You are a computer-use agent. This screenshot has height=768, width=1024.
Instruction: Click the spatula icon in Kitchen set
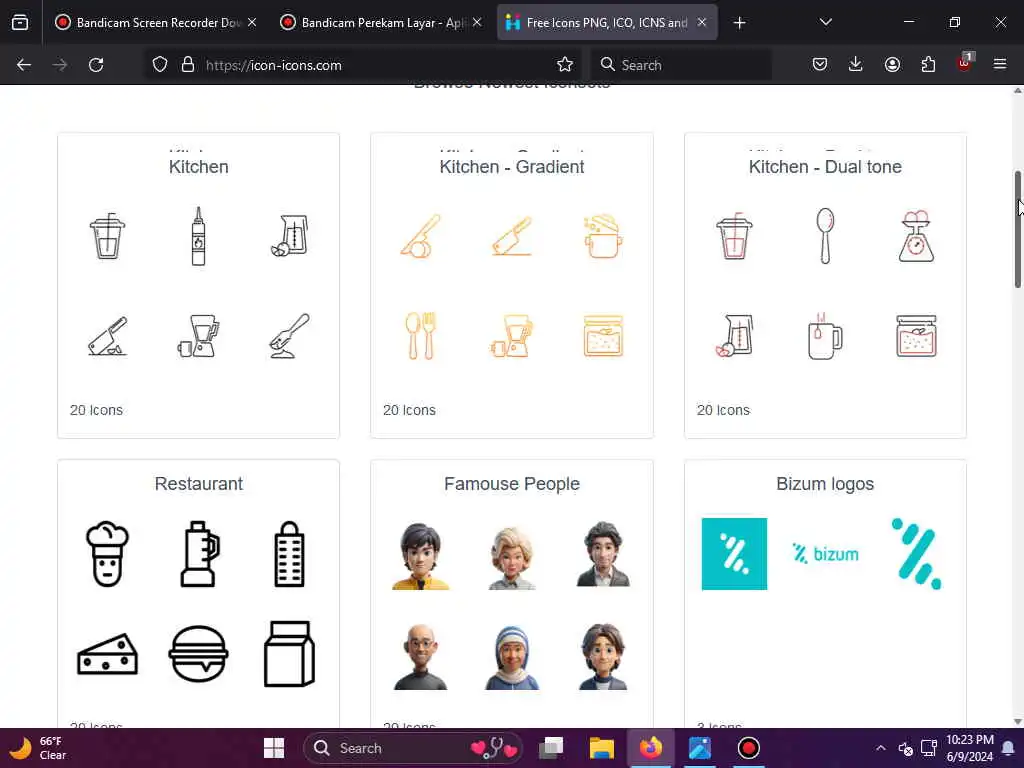289,336
